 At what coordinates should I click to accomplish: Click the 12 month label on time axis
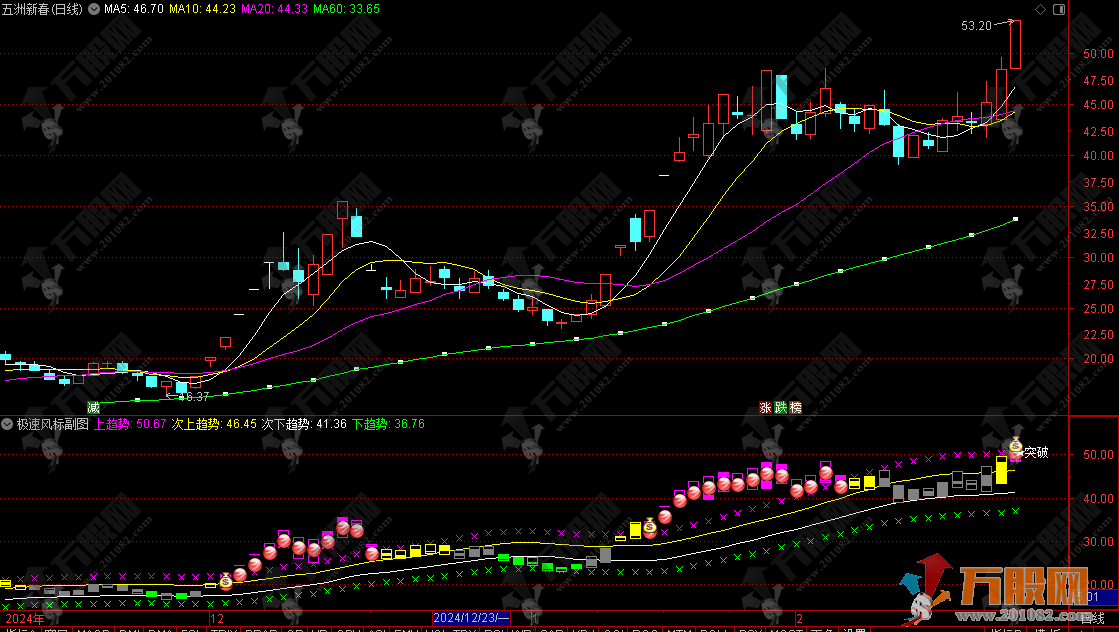[x=217, y=618]
